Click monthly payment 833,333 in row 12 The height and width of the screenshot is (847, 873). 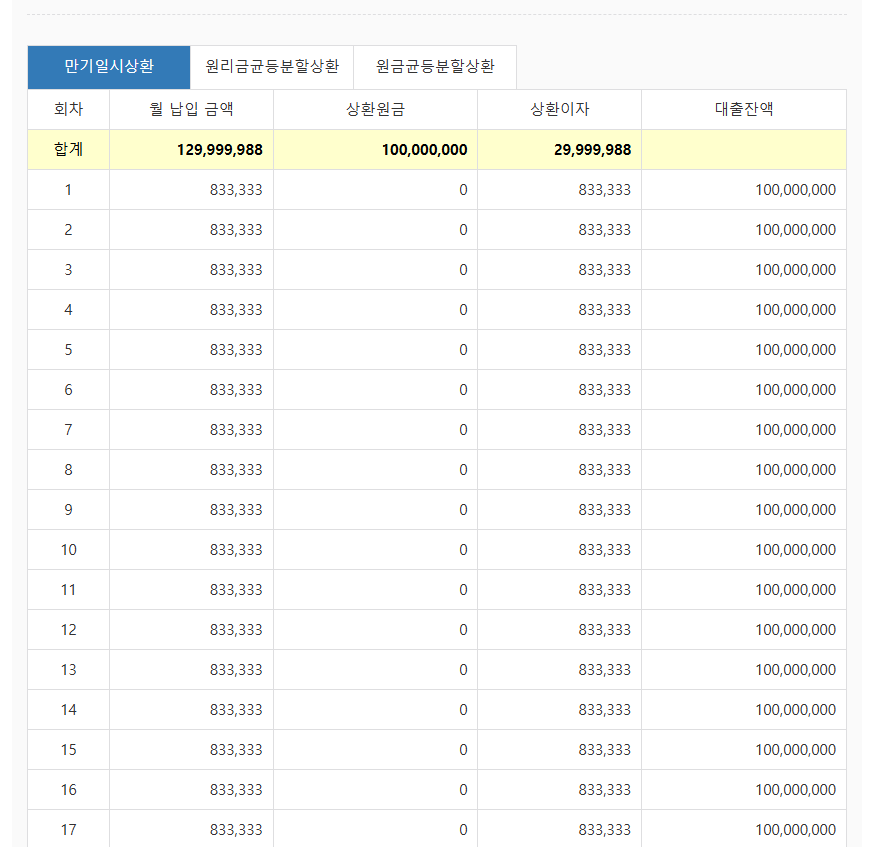coord(236,630)
